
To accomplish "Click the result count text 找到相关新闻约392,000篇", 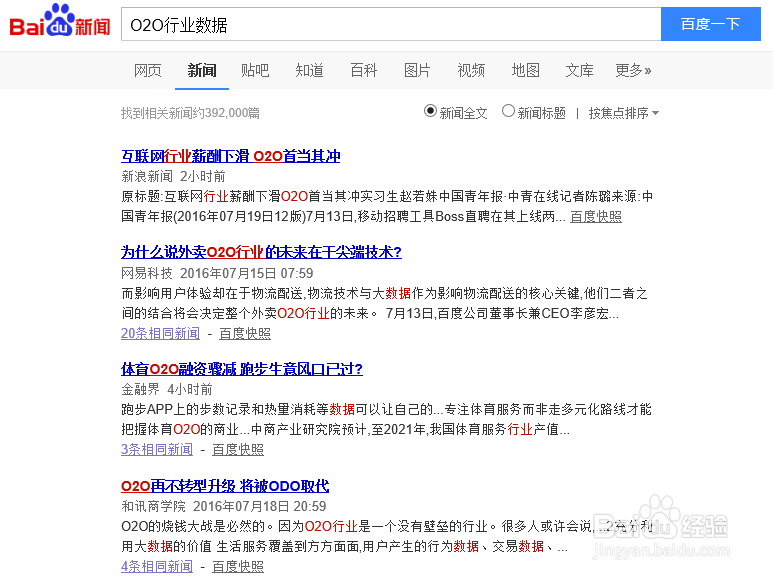I will pyautogui.click(x=190, y=113).
